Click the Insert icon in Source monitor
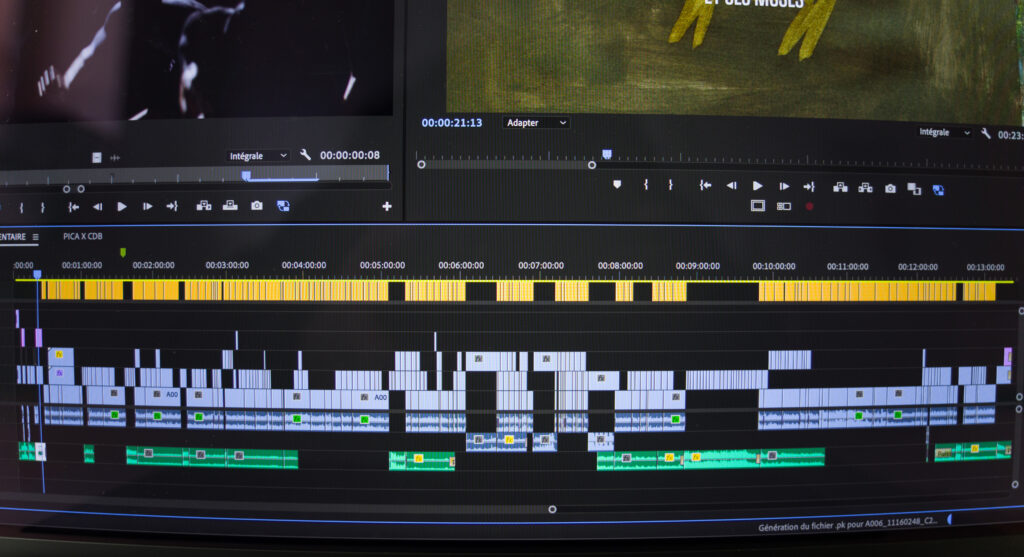This screenshot has height=557, width=1024. (204, 206)
